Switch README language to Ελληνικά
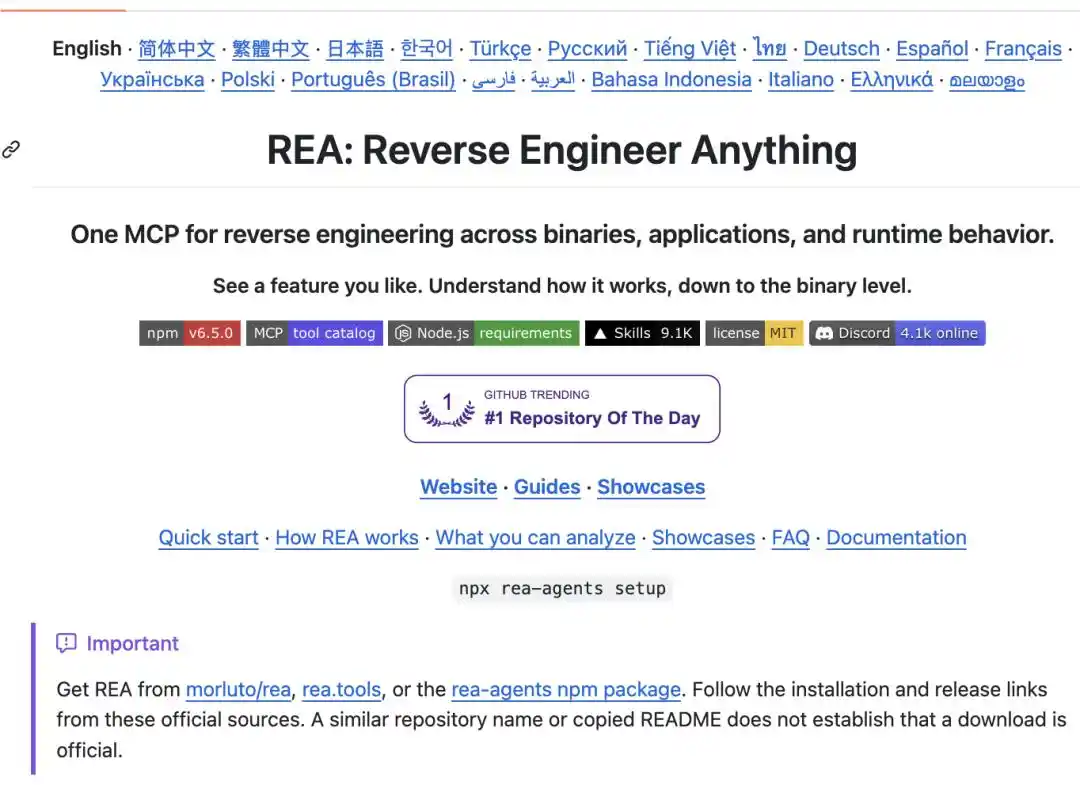This screenshot has width=1080, height=785. 892,80
